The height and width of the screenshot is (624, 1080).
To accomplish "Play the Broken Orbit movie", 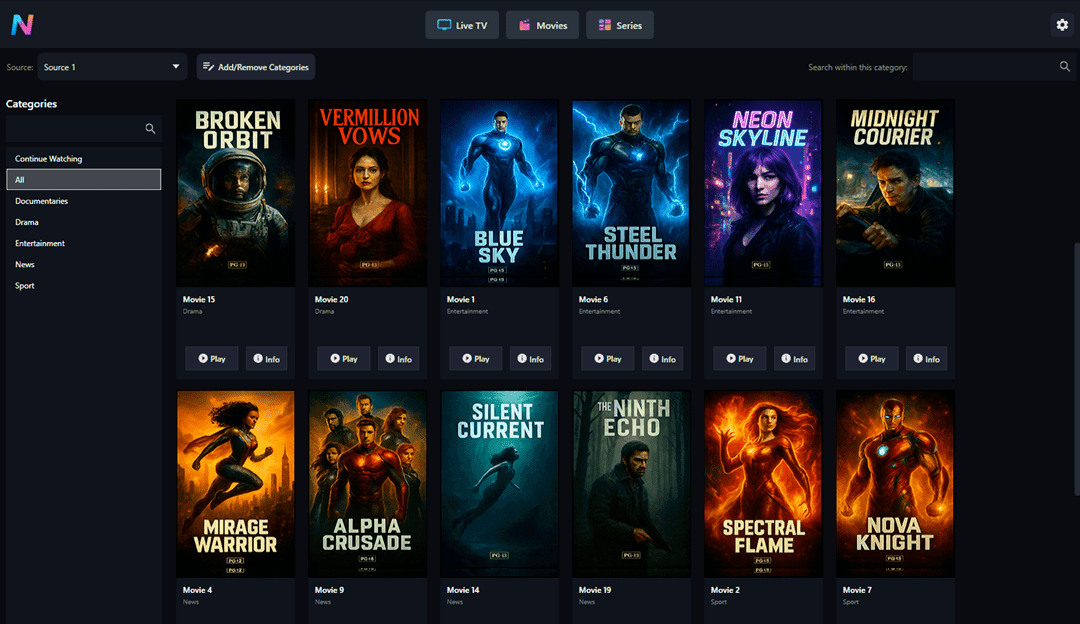I will tap(211, 358).
